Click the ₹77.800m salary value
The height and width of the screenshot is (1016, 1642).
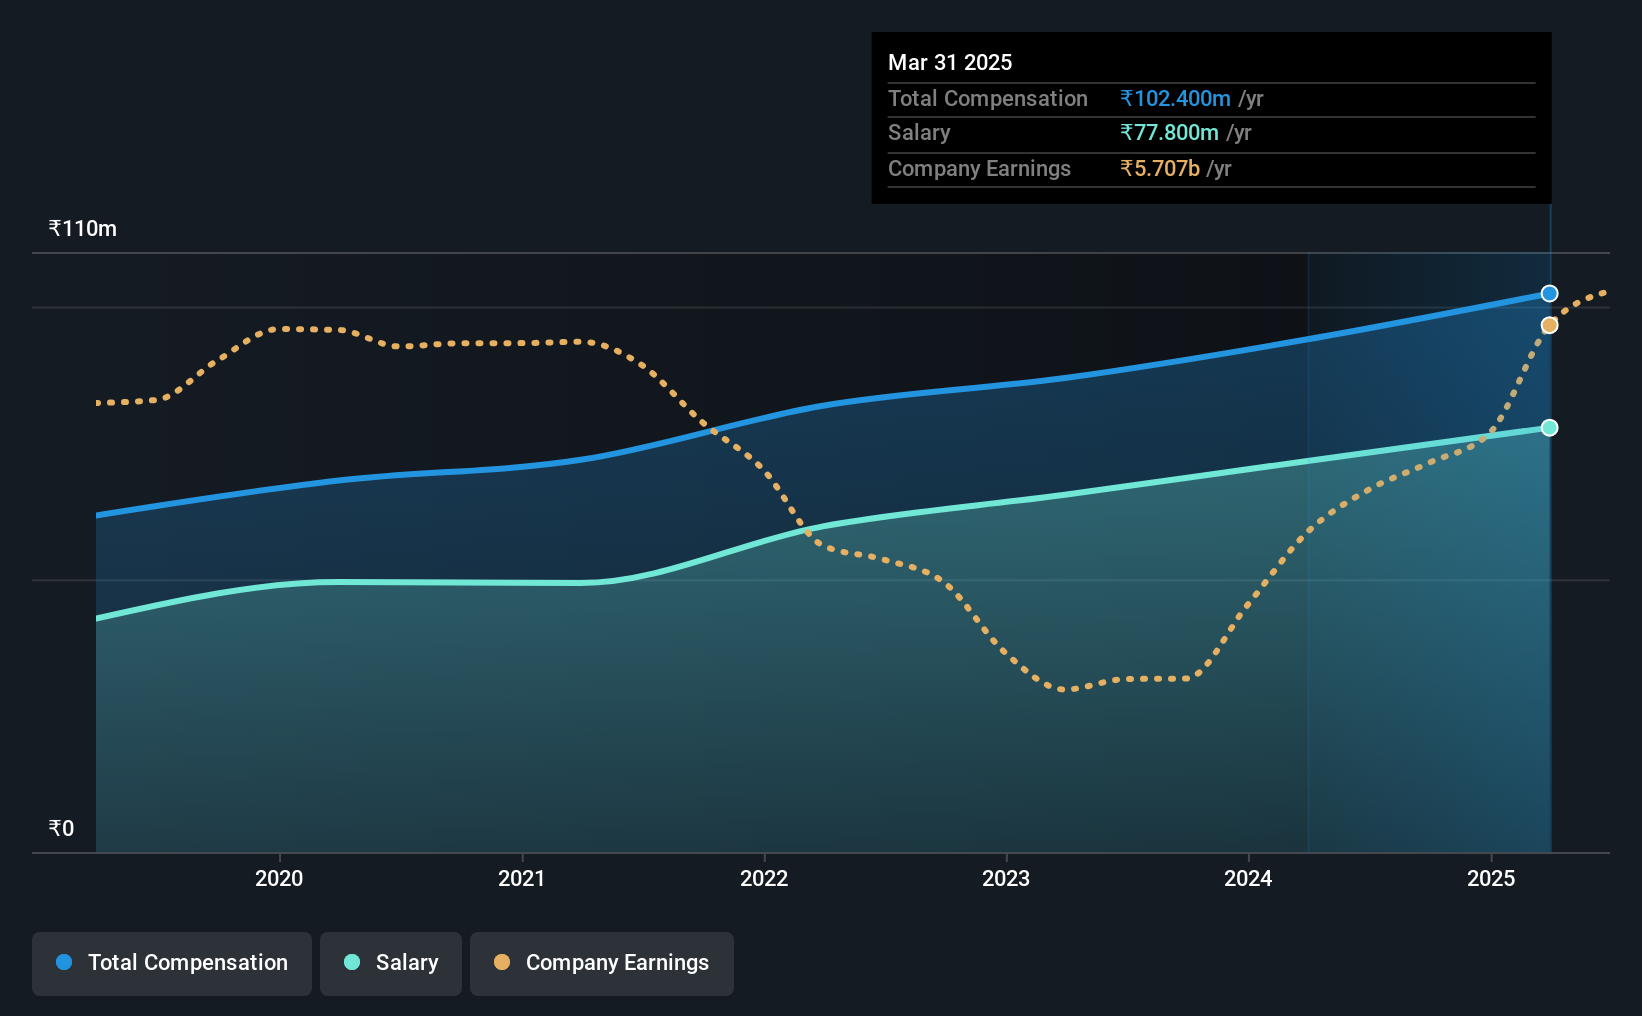coord(1169,132)
